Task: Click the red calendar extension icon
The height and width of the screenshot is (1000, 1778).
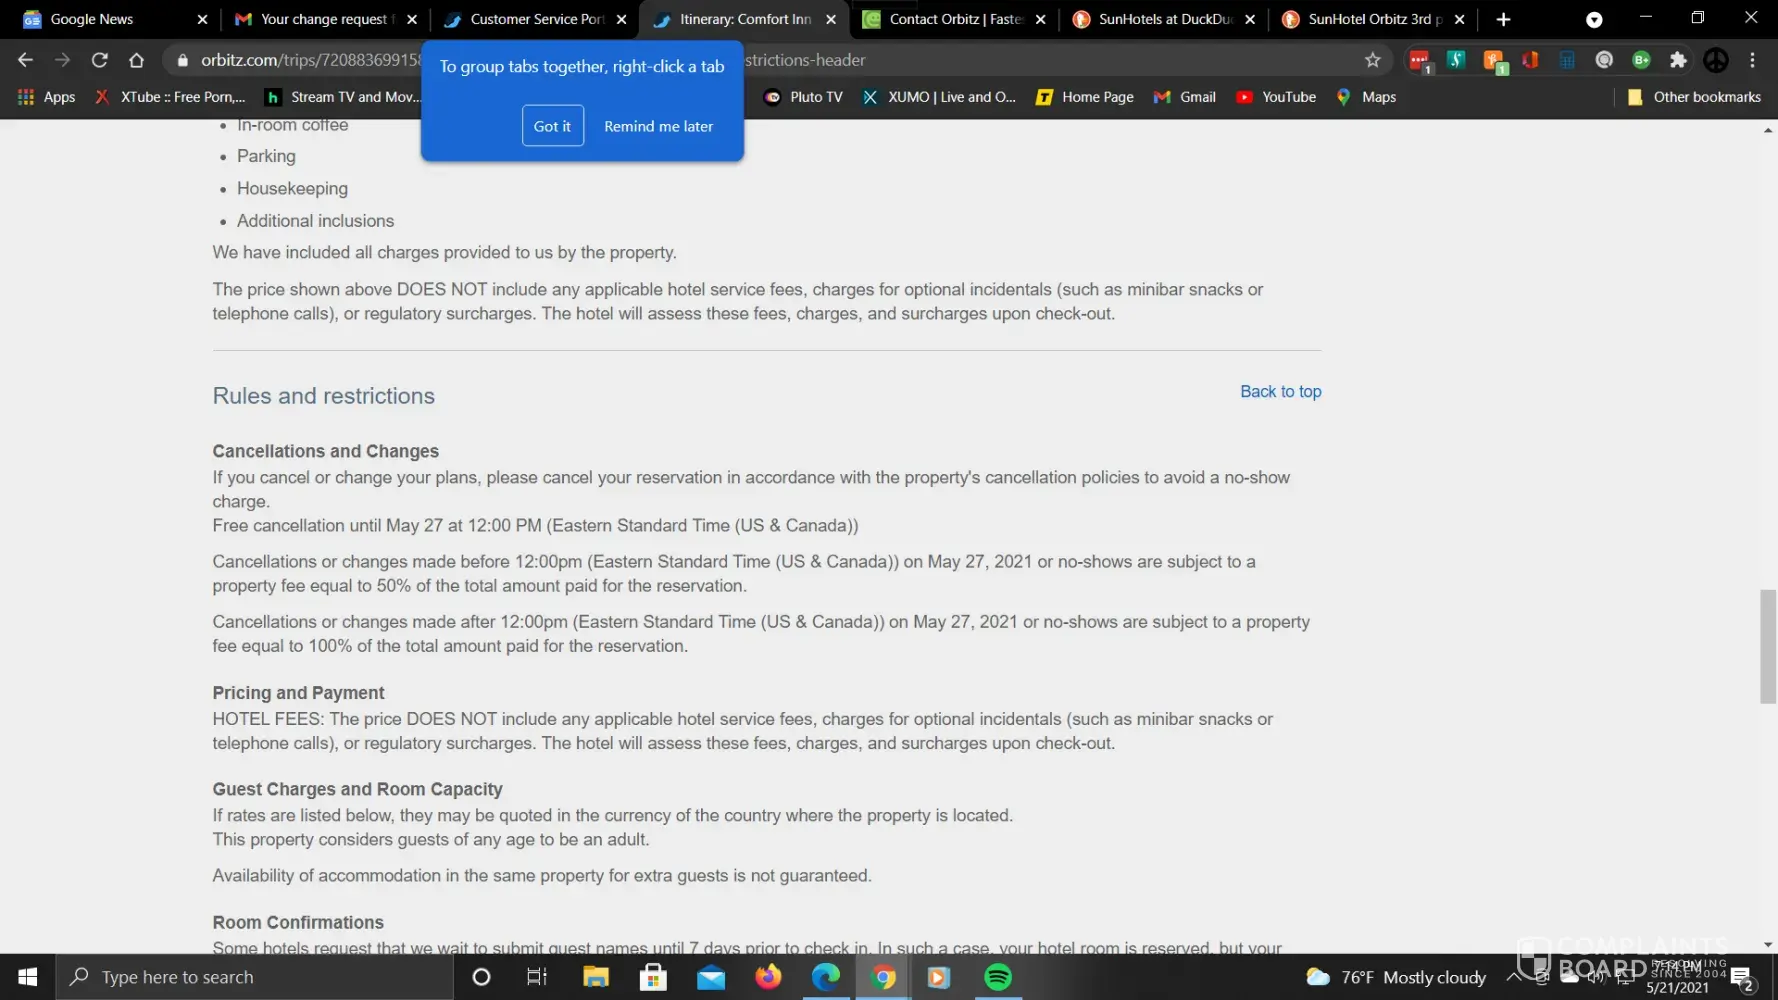Action: pos(1419,61)
